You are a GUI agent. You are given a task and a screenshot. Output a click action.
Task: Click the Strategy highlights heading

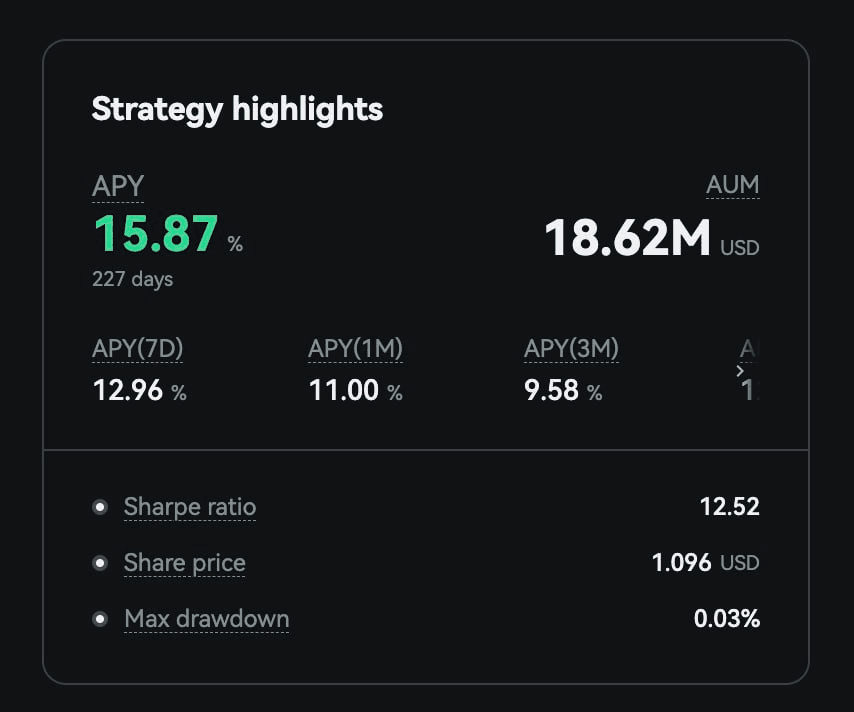pyautogui.click(x=237, y=110)
